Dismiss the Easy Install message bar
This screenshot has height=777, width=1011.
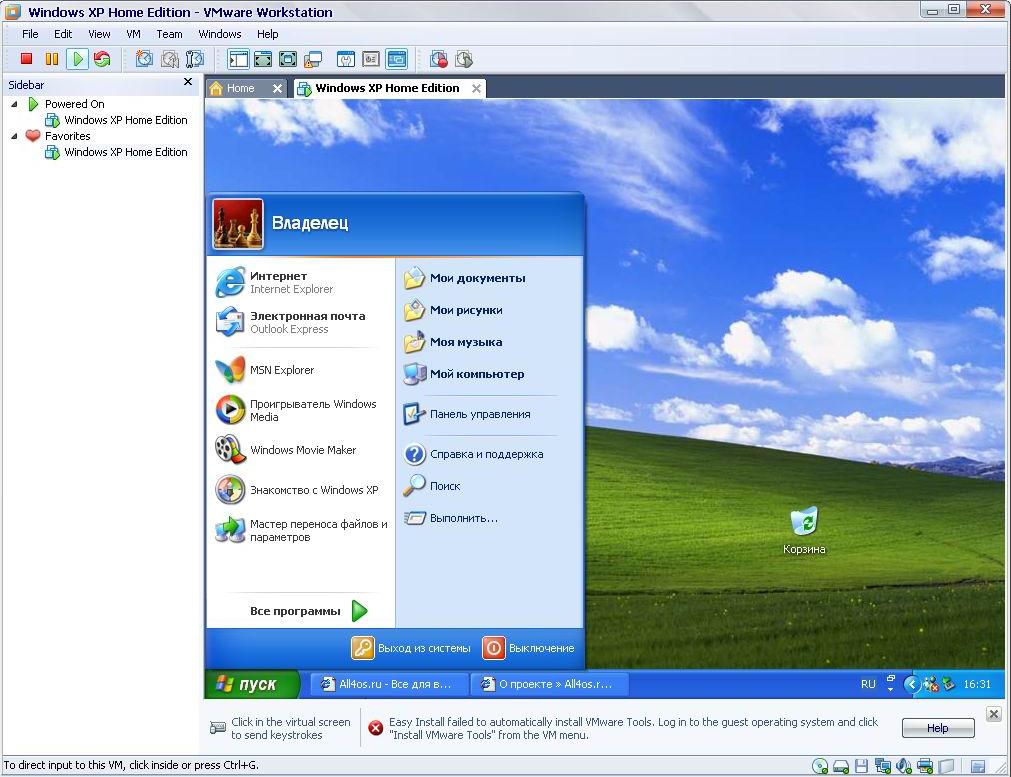pyautogui.click(x=994, y=714)
